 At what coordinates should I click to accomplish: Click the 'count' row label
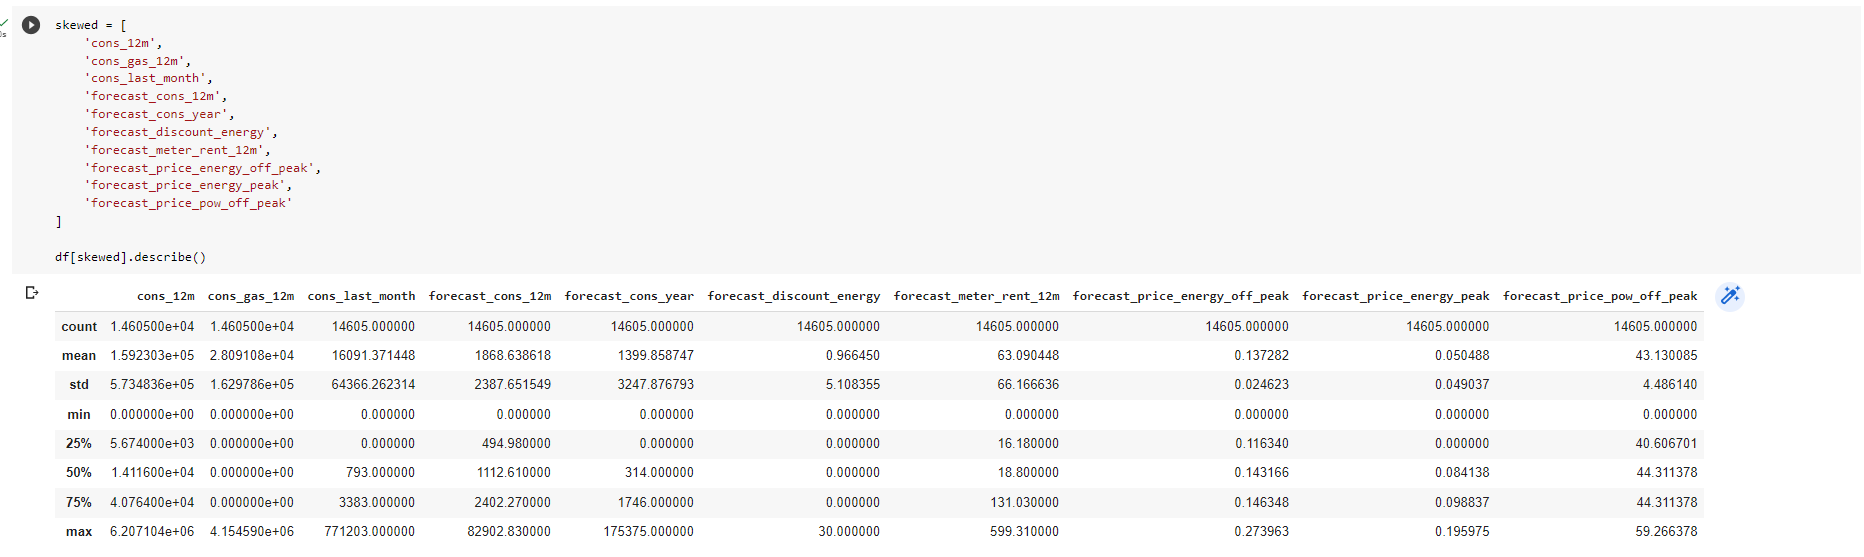coord(79,326)
